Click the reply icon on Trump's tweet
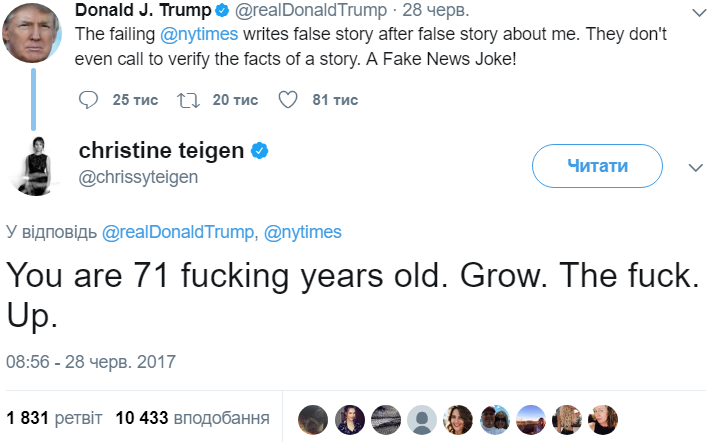The height and width of the screenshot is (442, 728). click(x=89, y=99)
